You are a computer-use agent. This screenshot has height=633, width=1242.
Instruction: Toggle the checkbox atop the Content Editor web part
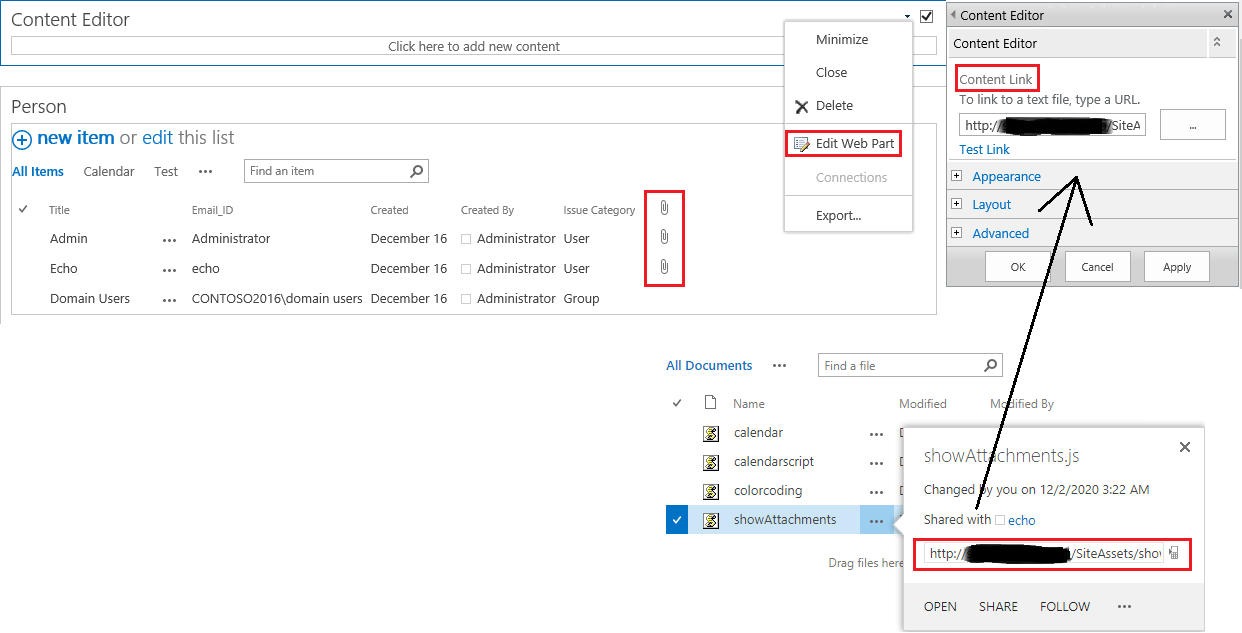tap(926, 16)
